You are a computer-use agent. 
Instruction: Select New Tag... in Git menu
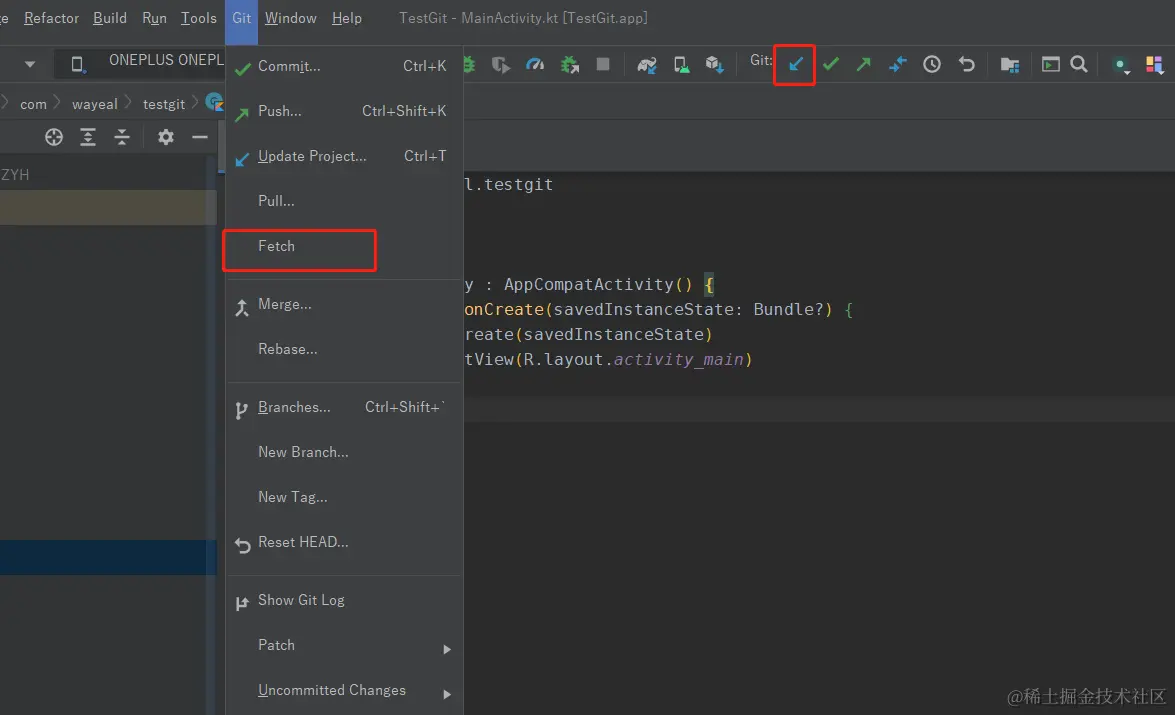pos(344,498)
